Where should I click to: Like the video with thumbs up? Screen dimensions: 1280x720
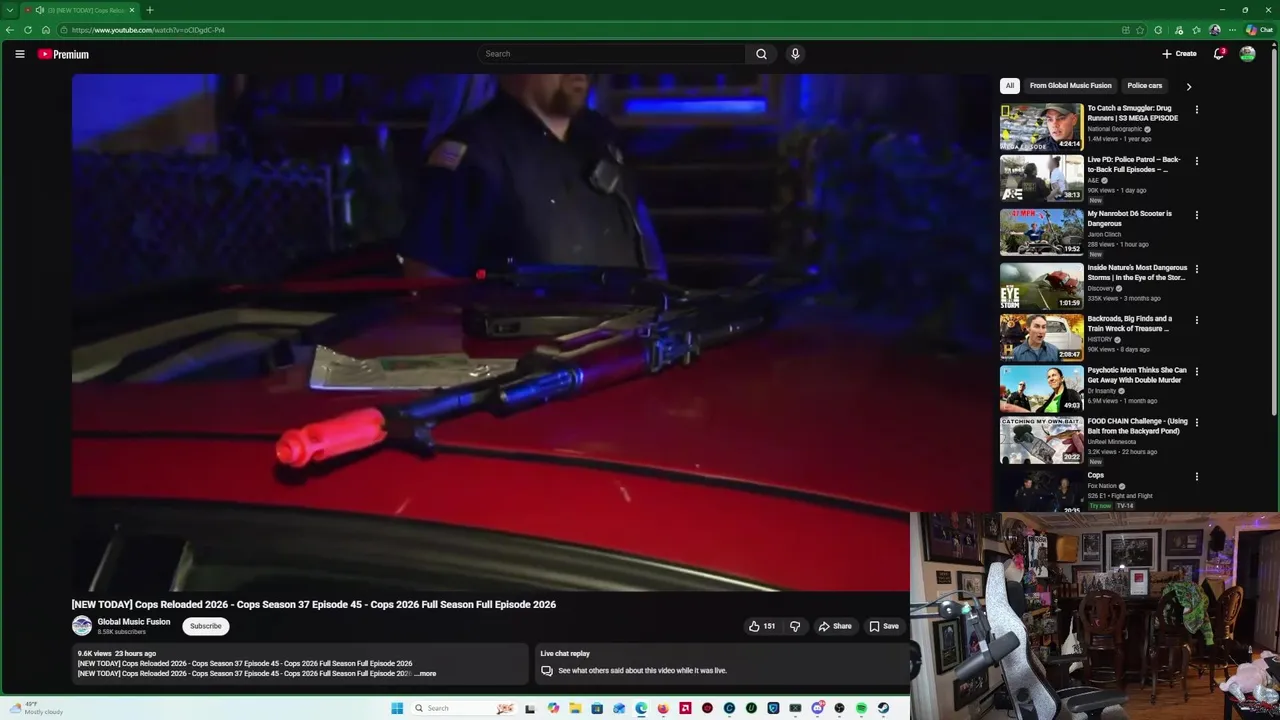tap(762, 626)
